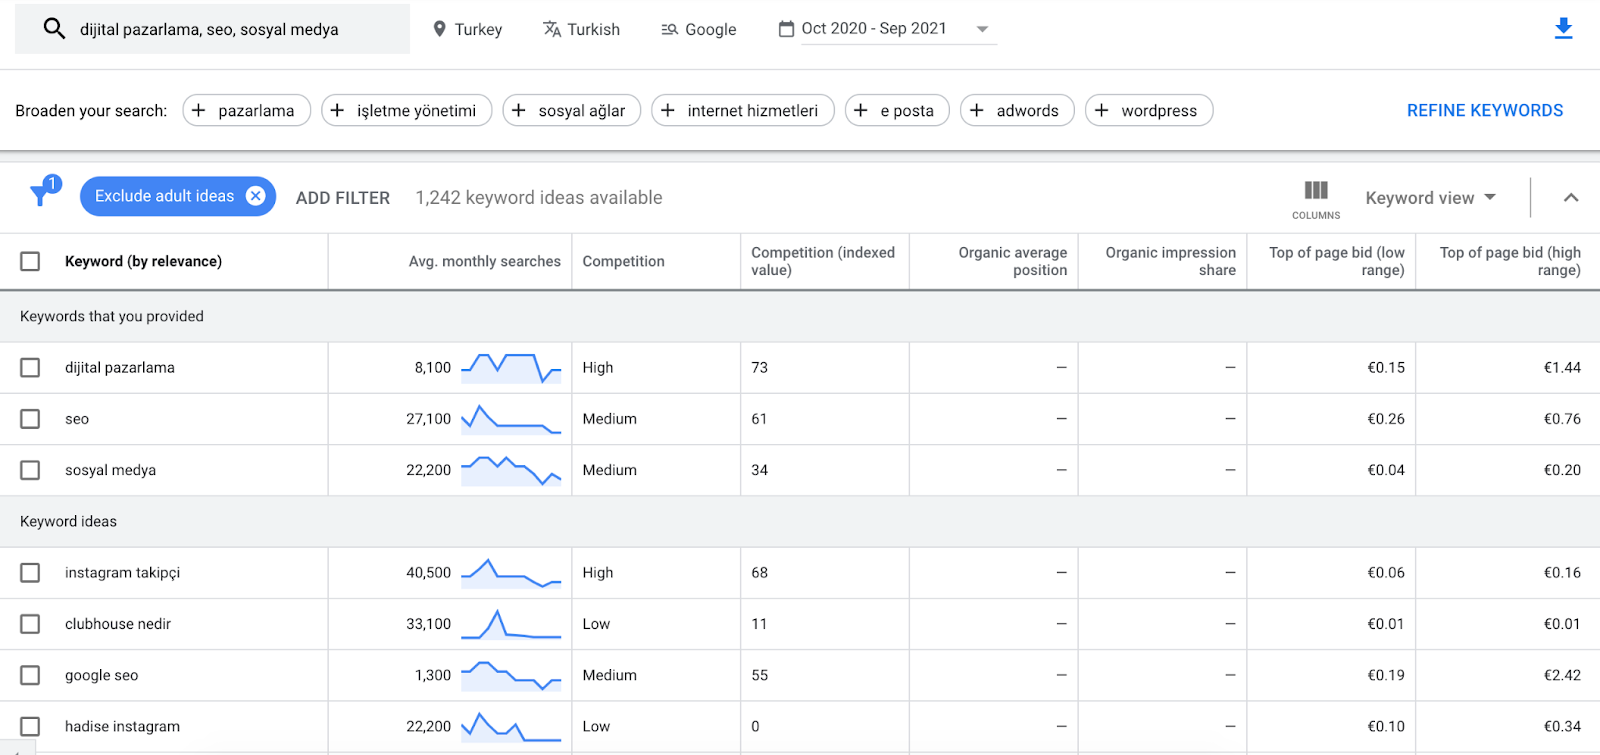
Task: Sort by Avg. monthly searches column
Action: point(484,261)
